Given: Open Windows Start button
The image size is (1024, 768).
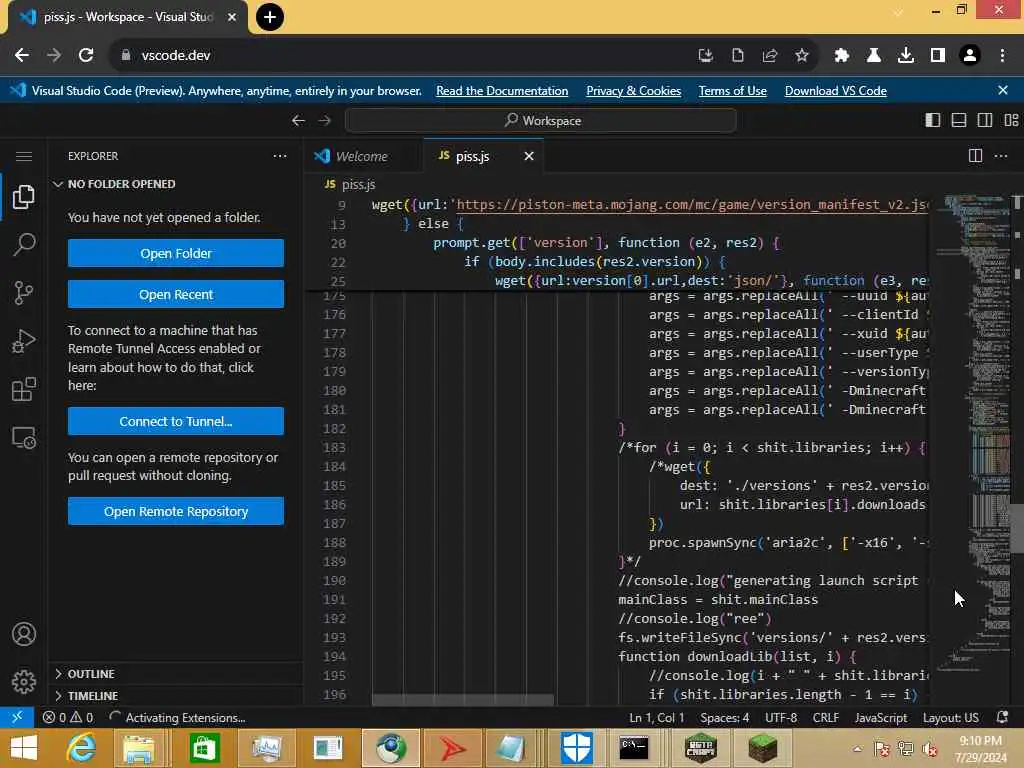Looking at the screenshot, I should tap(24, 748).
